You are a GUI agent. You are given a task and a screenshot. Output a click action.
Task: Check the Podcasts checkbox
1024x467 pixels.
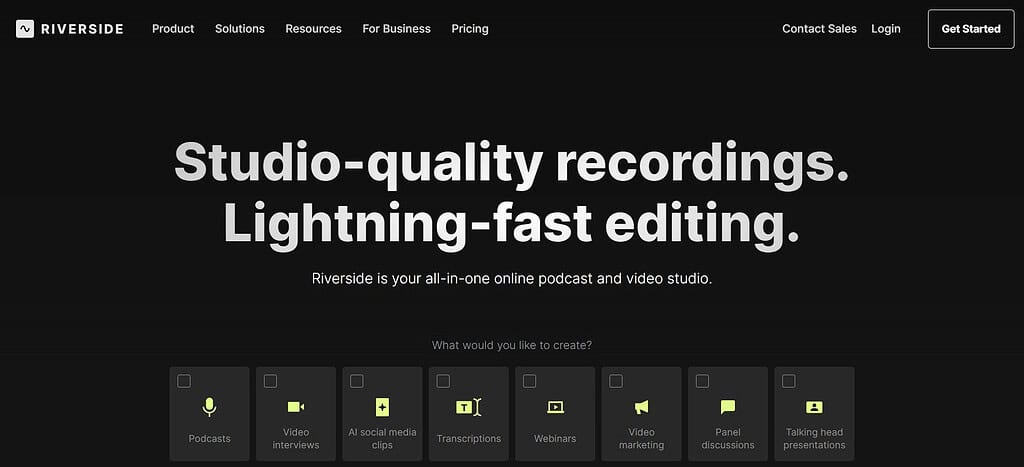184,381
